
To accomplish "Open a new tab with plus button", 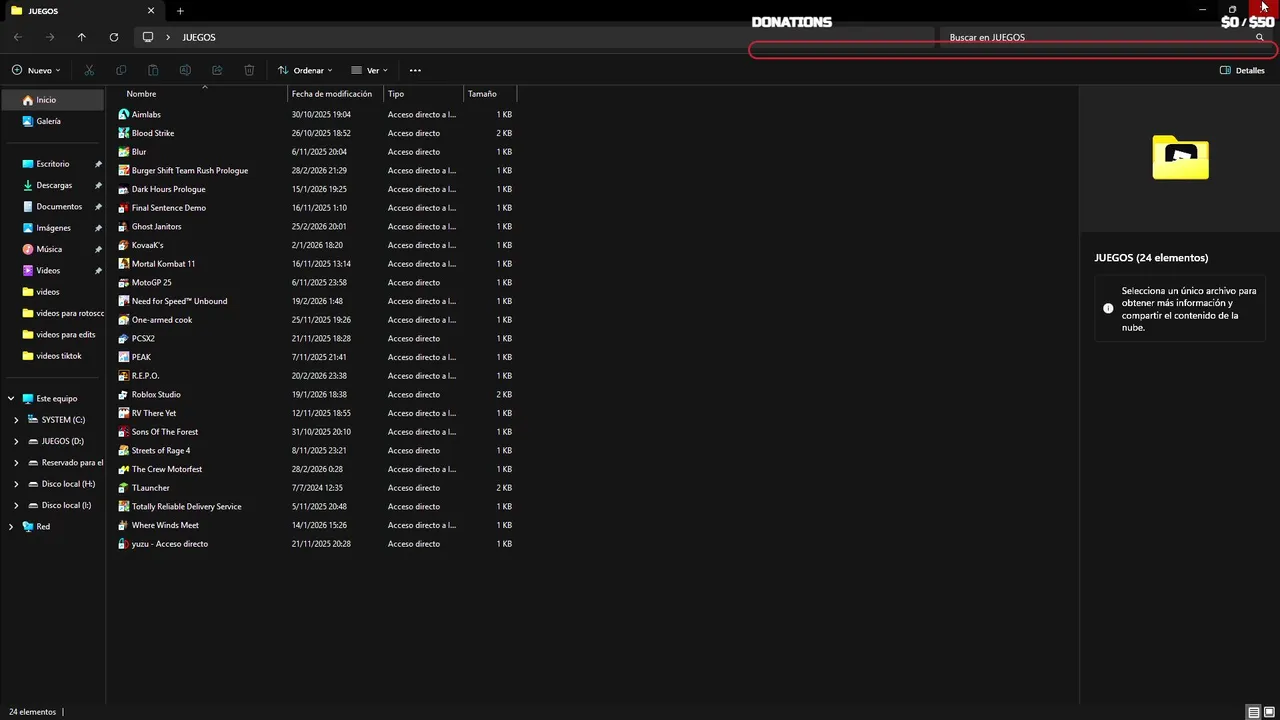I will (x=180, y=11).
